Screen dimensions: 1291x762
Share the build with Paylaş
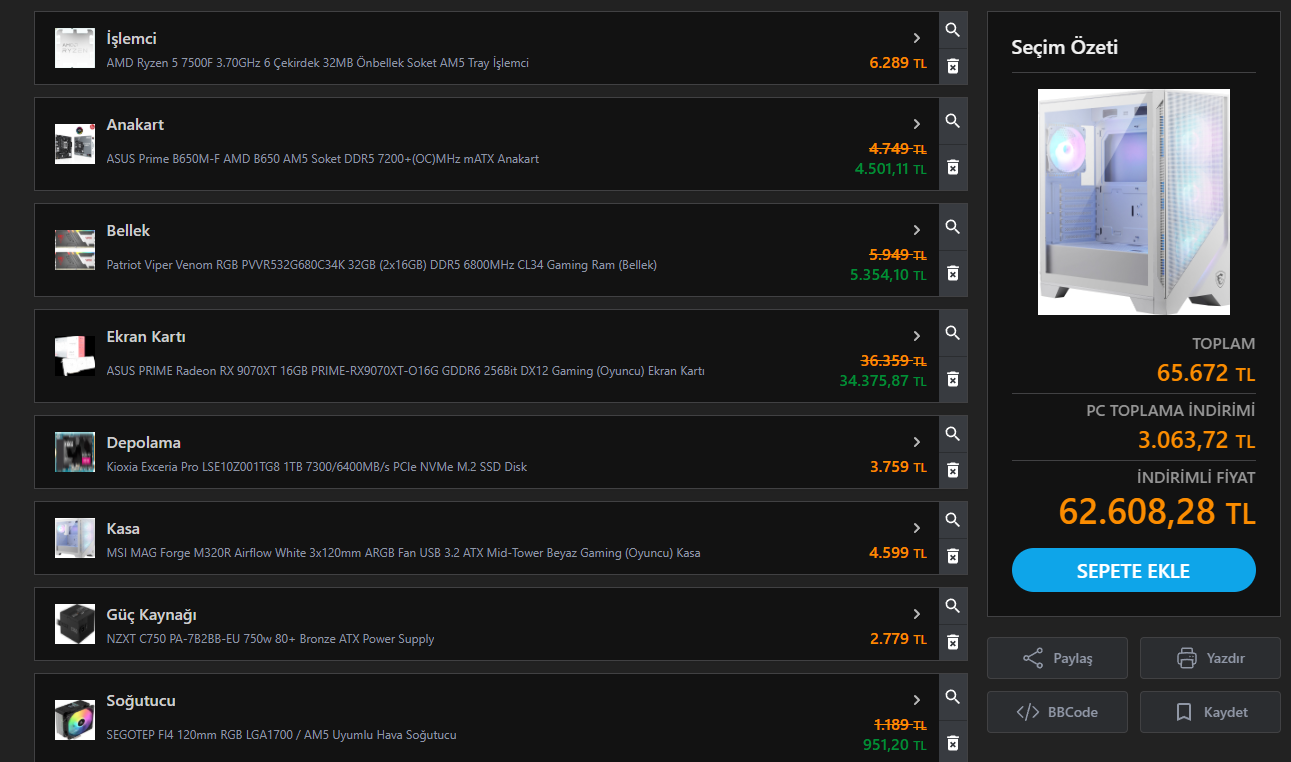pyautogui.click(x=1057, y=658)
